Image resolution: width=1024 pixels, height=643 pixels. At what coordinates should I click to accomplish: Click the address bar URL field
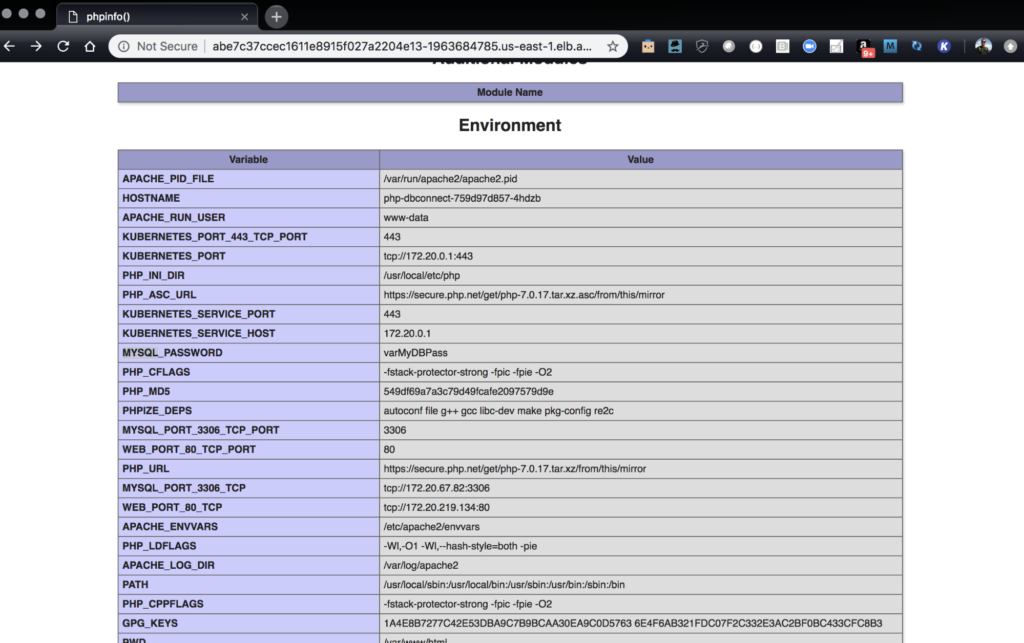(x=400, y=46)
